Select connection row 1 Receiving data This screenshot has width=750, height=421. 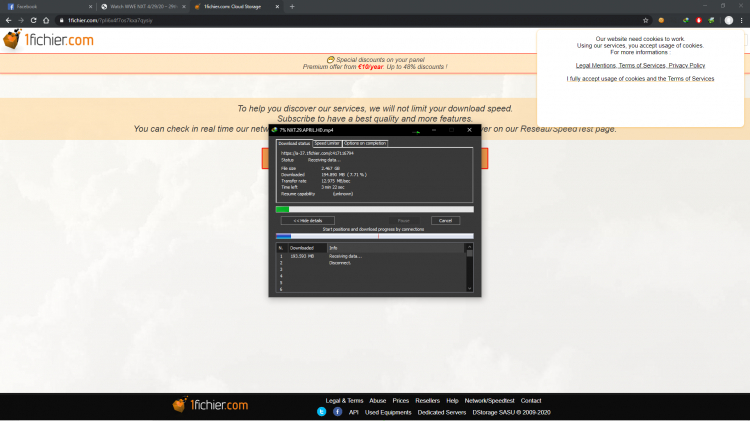pyautogui.click(x=371, y=256)
